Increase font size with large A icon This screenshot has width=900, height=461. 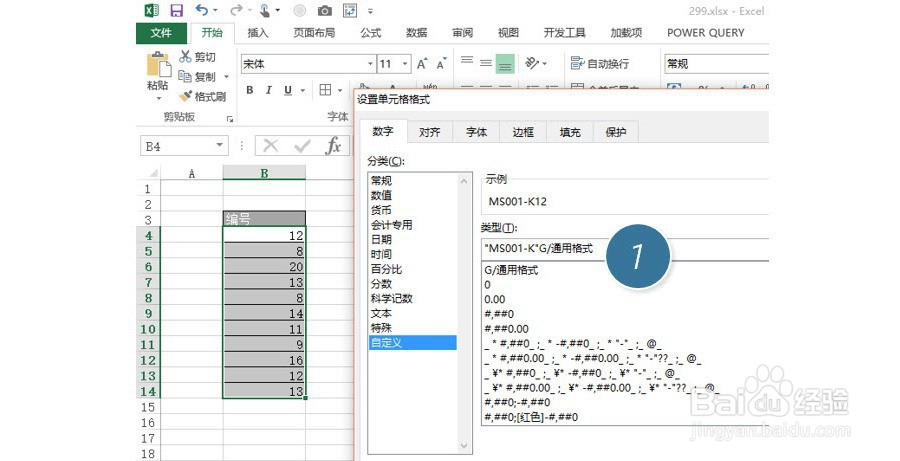[422, 64]
